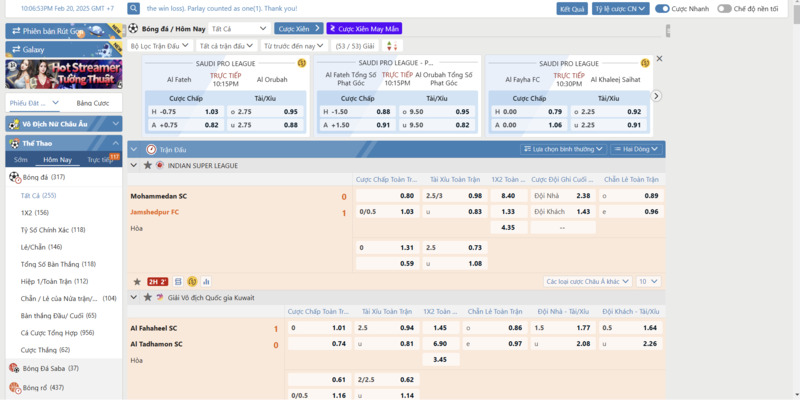
Task: Open Bóng Đá Saba (37) sport icon
Action: (x=14, y=368)
